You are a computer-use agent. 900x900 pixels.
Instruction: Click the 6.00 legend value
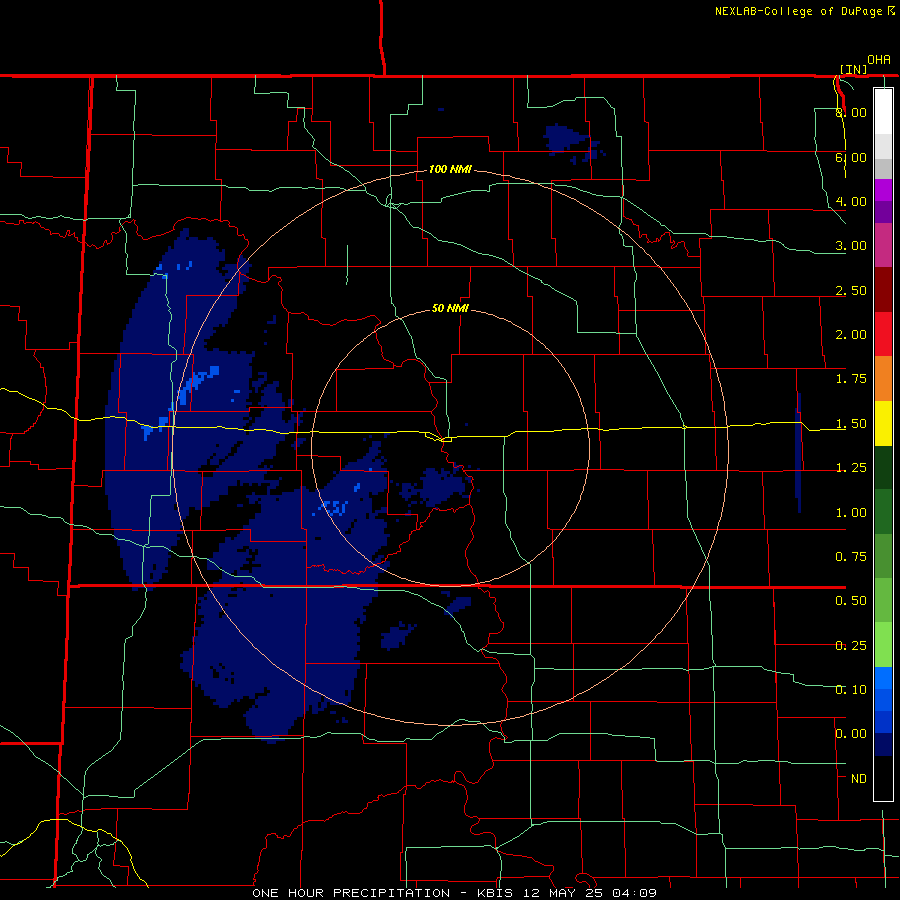[x=851, y=157]
